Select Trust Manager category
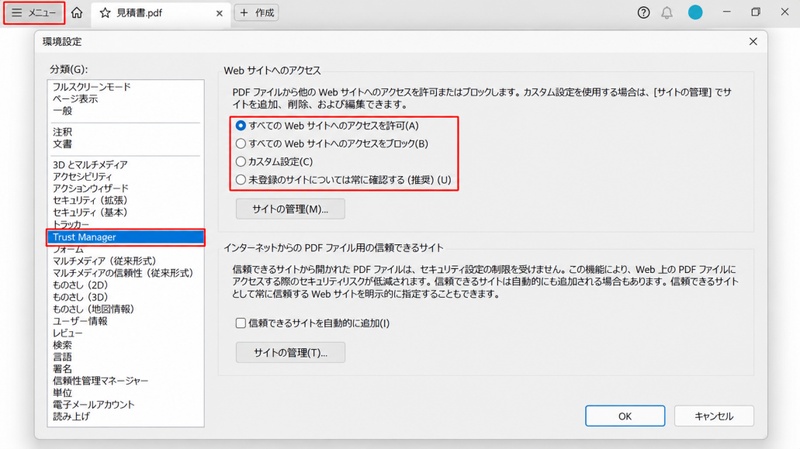Screen dimensions: 800x449 126,237
